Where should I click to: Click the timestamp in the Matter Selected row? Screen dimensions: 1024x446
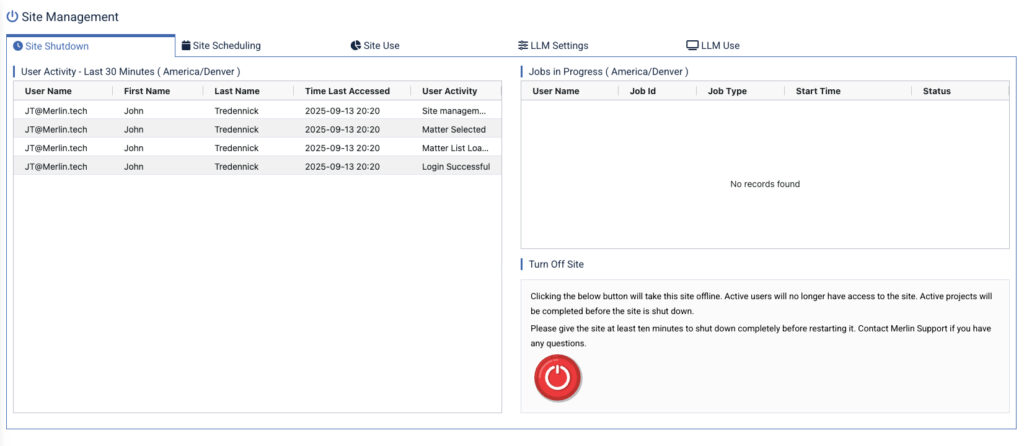[x=342, y=129]
